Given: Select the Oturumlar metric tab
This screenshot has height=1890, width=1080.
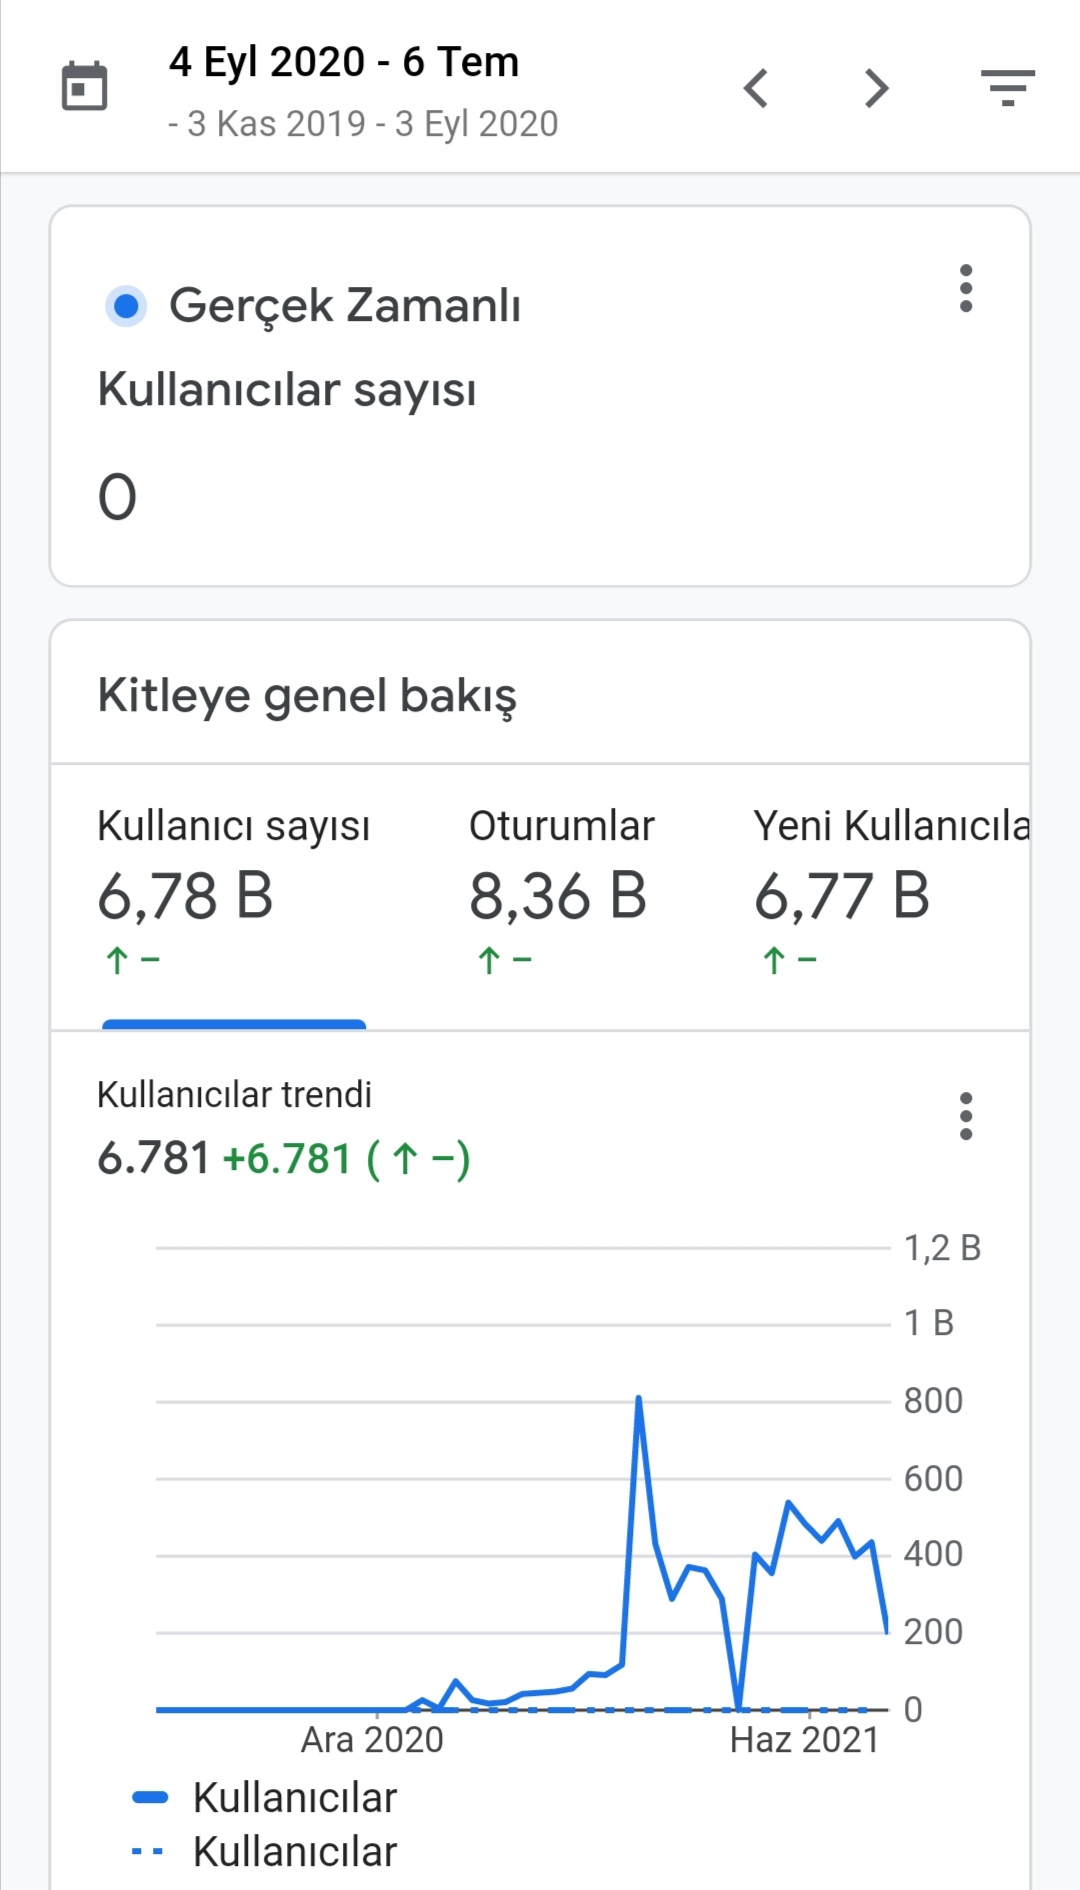Looking at the screenshot, I should point(561,895).
